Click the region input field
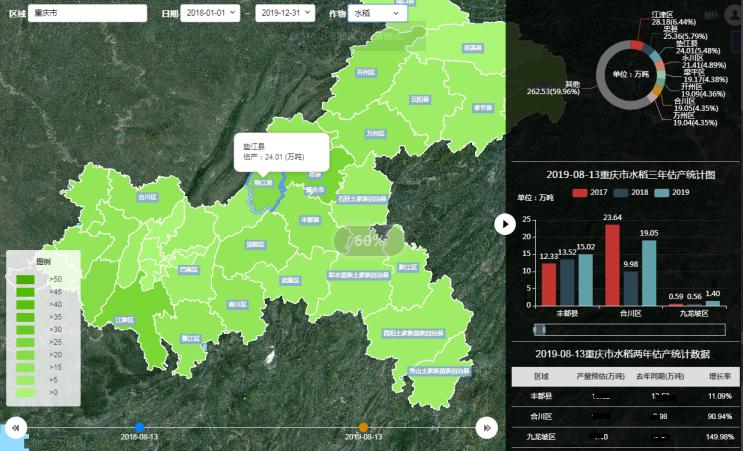The image size is (743, 451). tap(90, 13)
